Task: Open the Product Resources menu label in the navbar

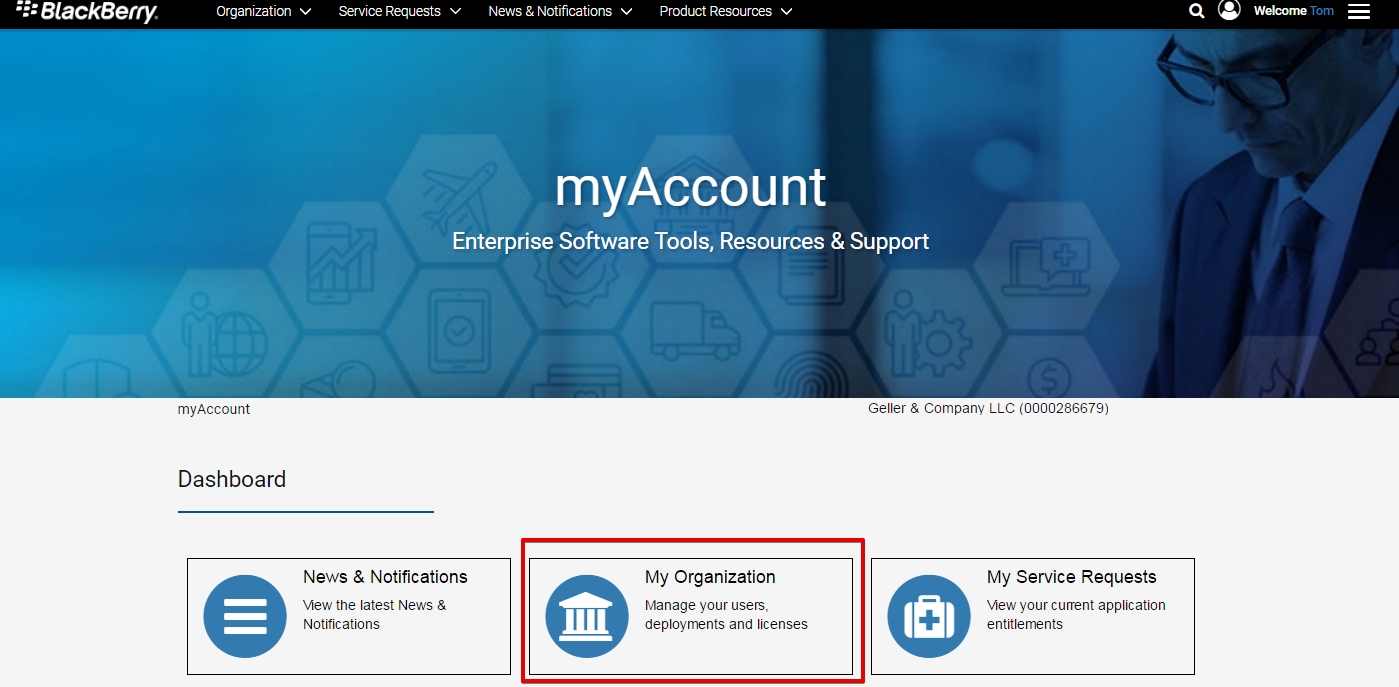Action: (x=715, y=11)
